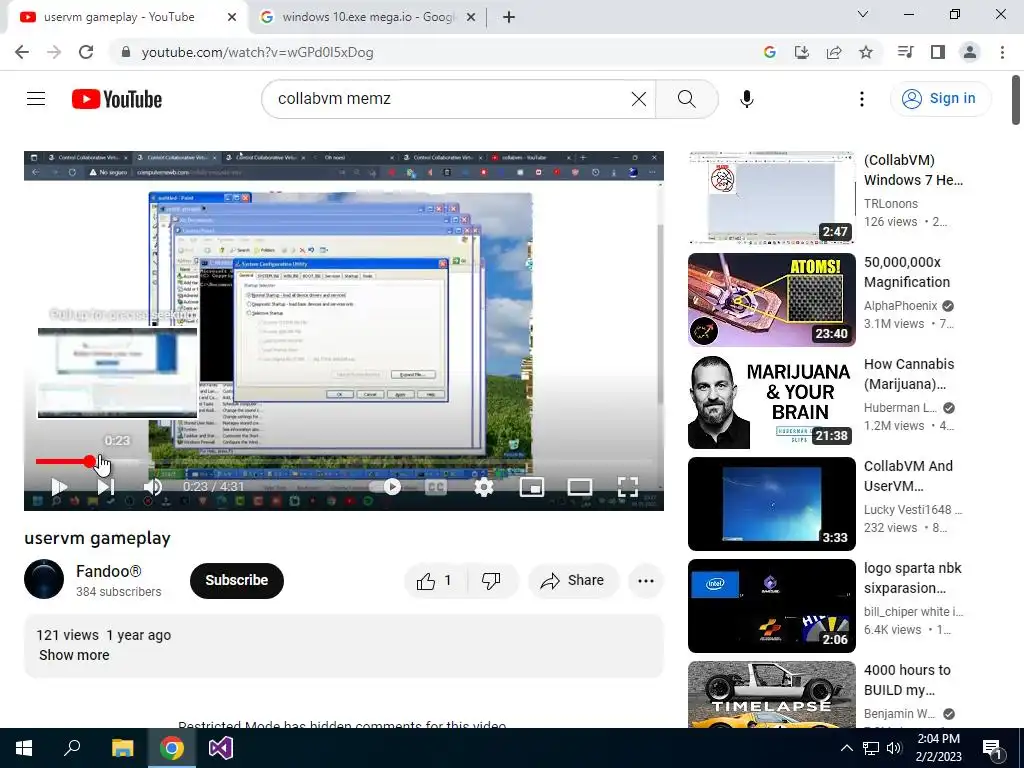This screenshot has width=1024, height=768.
Task: Start voice search with the microphone
Action: [x=746, y=99]
